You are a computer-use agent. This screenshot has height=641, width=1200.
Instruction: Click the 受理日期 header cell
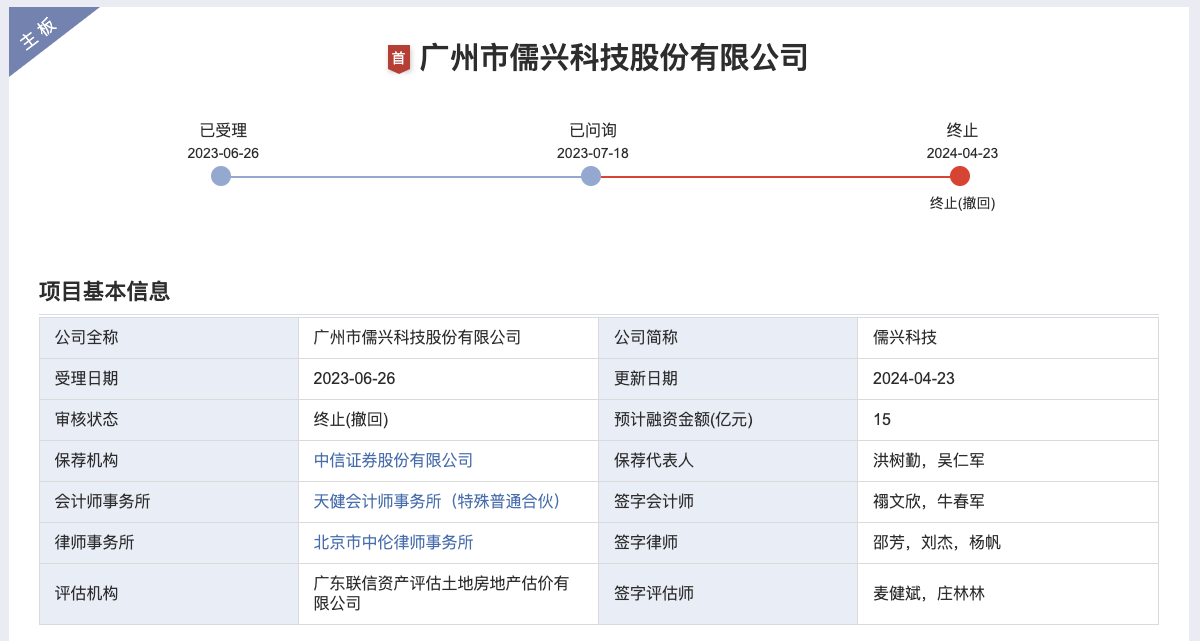169,379
